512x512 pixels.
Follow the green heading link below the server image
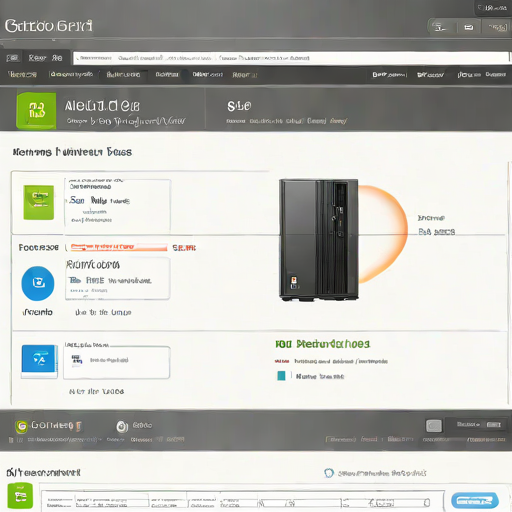(x=323, y=344)
